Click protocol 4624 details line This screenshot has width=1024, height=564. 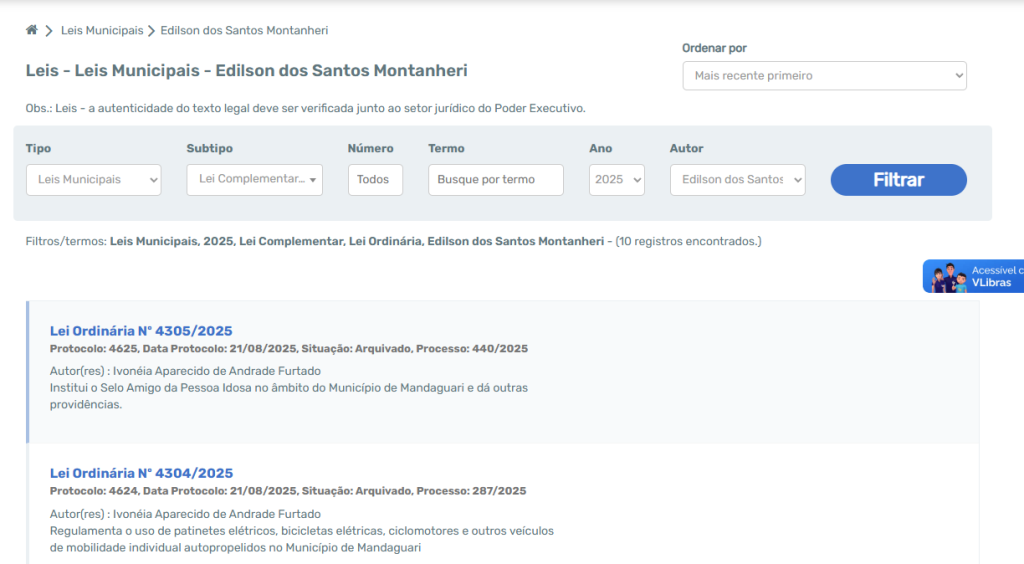point(287,491)
